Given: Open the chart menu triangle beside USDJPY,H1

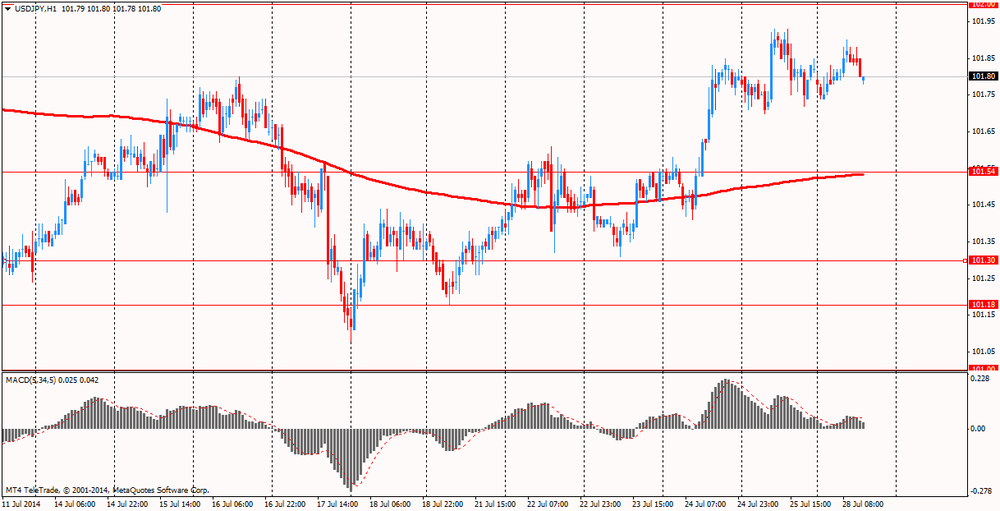Looking at the screenshot, I should (x=6, y=9).
